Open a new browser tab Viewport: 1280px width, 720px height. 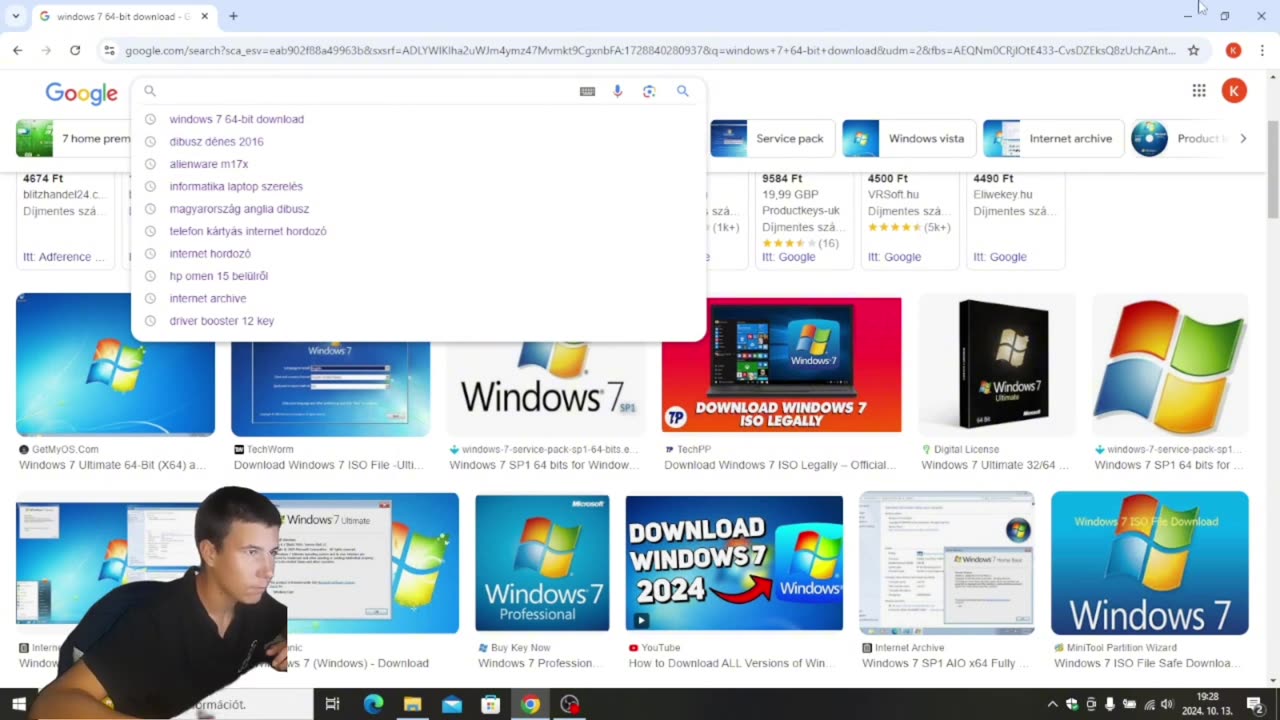233,16
